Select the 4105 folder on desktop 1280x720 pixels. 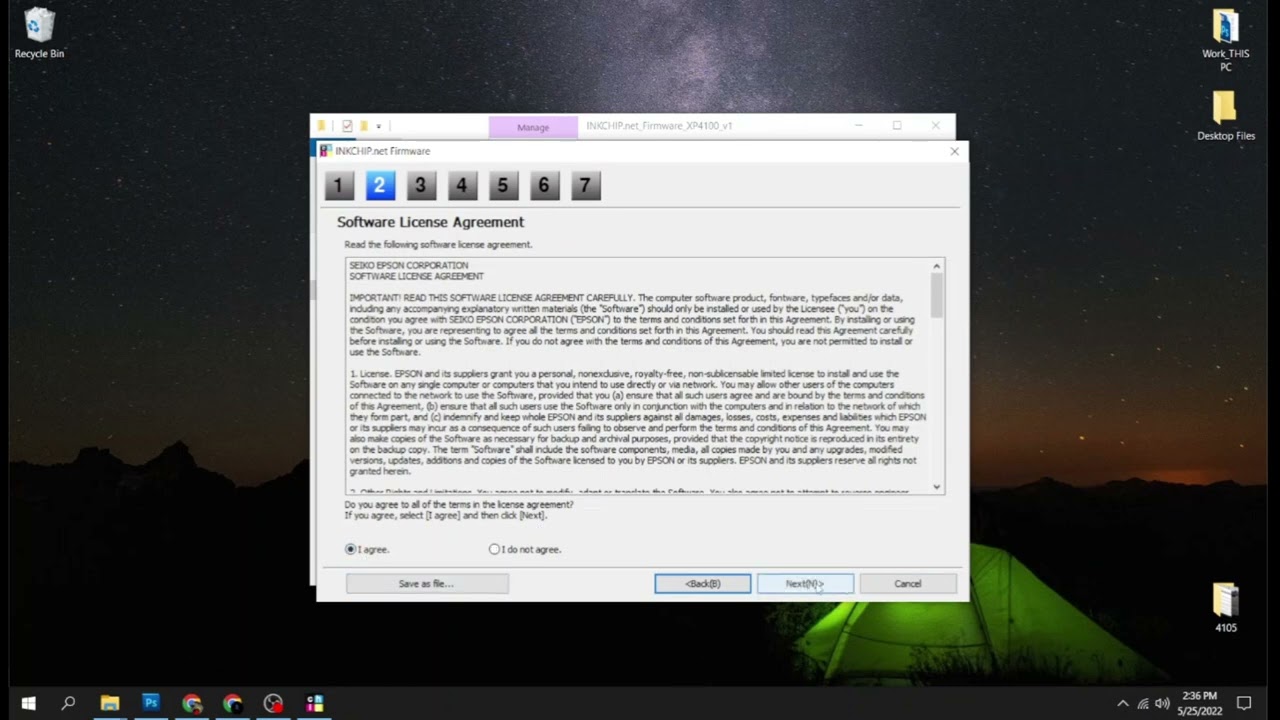coord(1225,607)
